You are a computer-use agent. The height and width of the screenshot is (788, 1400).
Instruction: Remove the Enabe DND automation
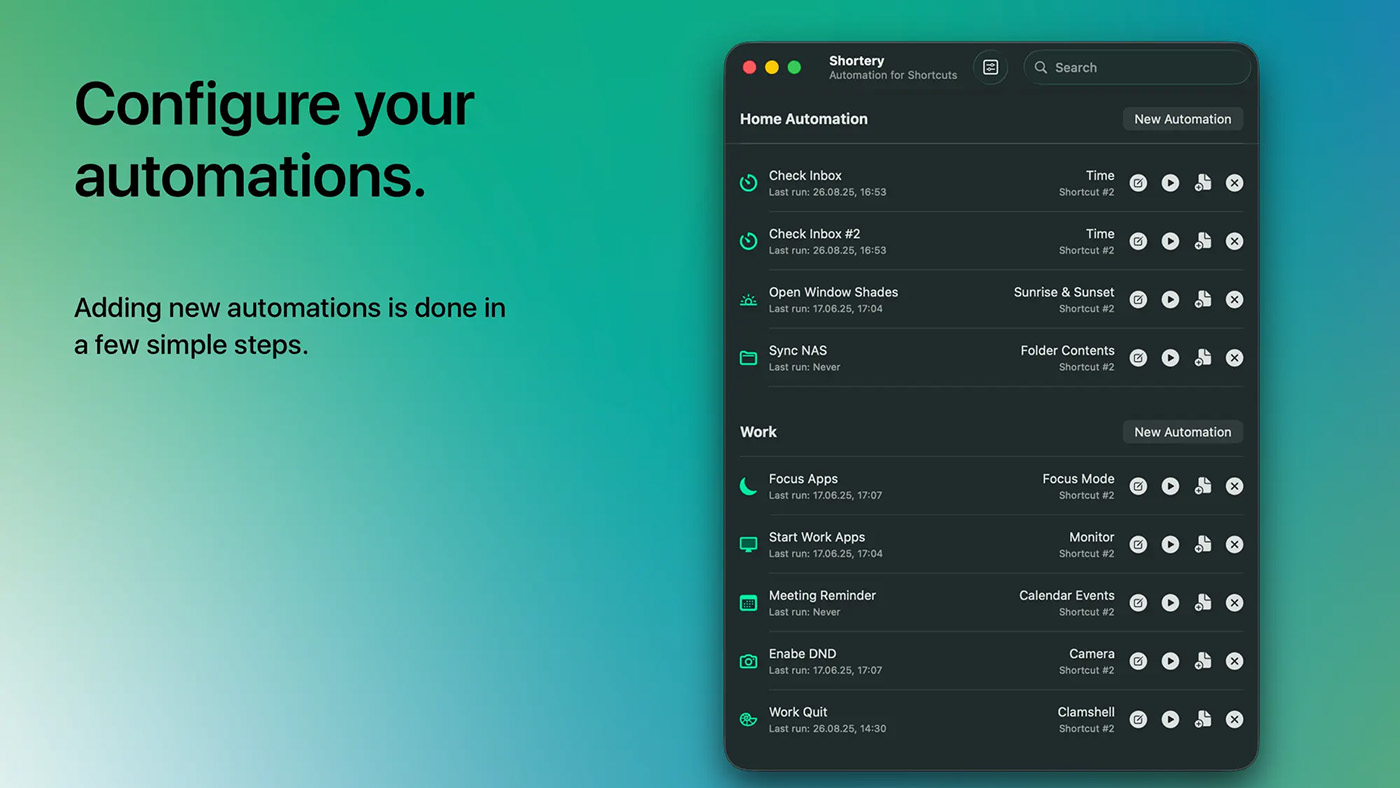pos(1235,661)
